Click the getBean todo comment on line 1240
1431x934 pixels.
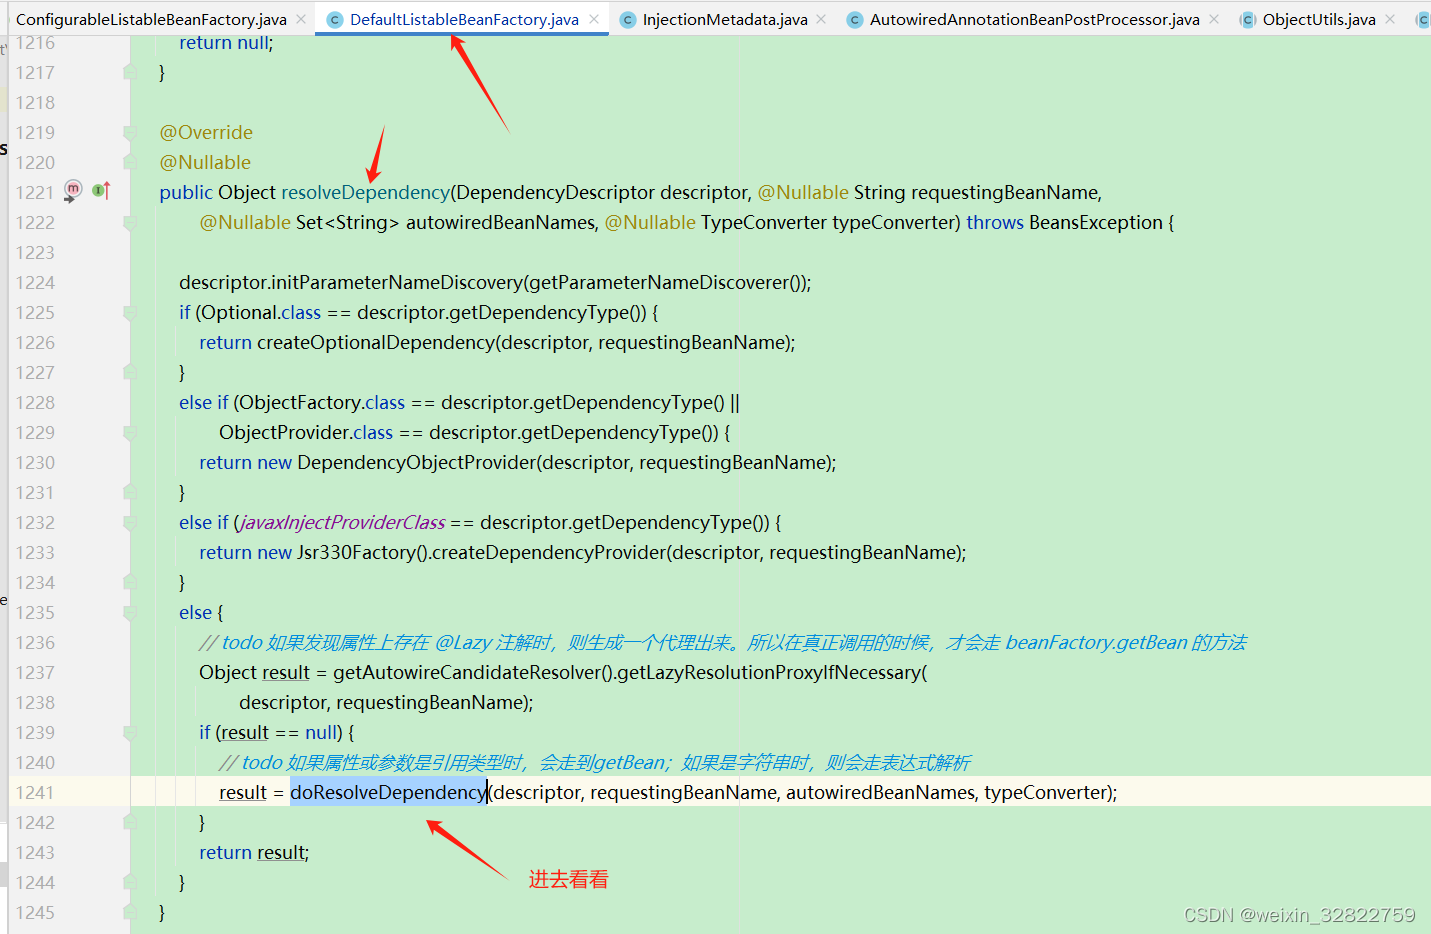pos(594,762)
